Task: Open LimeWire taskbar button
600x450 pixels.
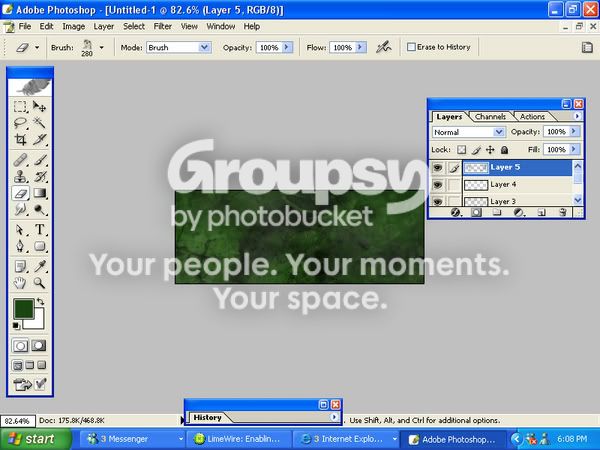Action: coord(239,439)
